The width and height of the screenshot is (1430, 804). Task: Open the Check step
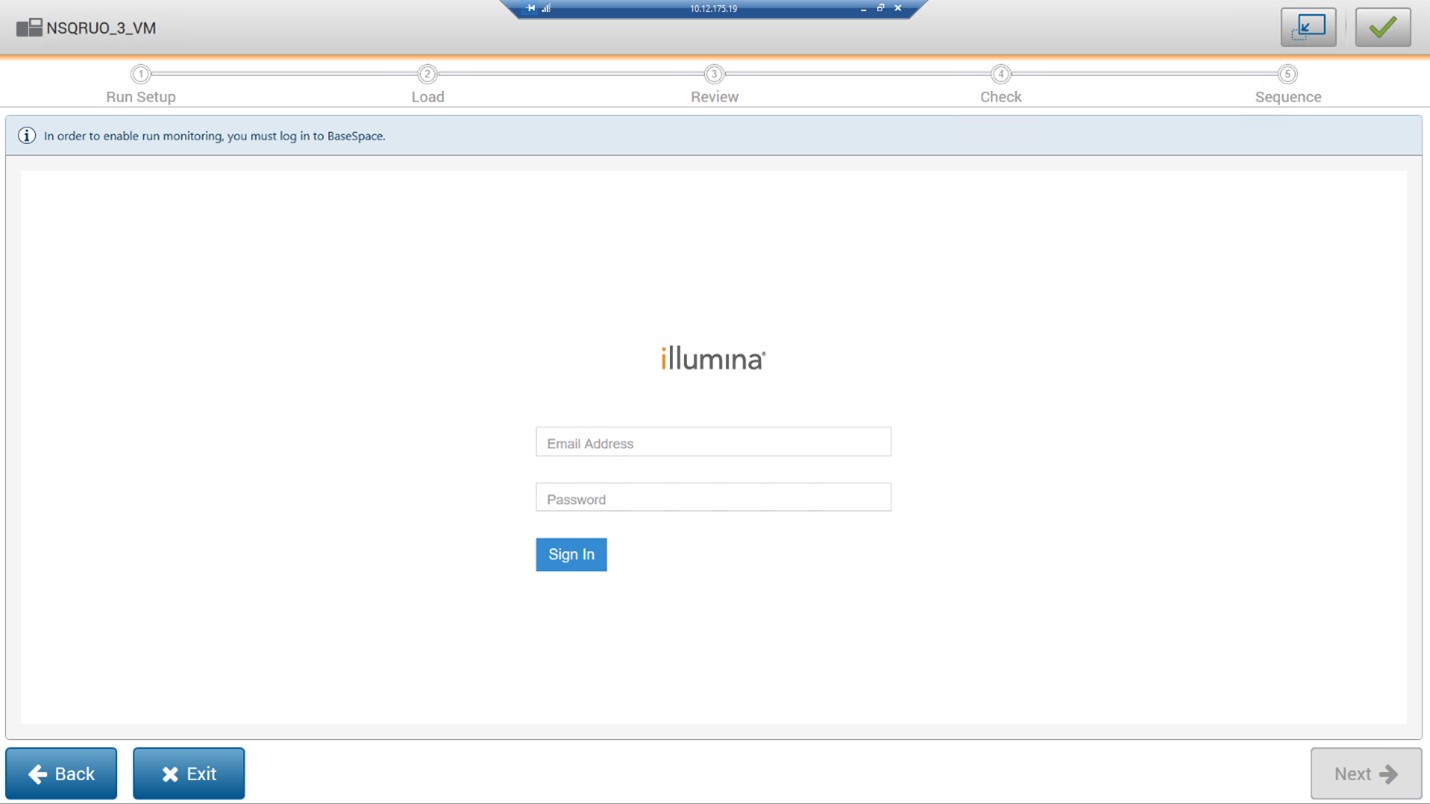[1000, 74]
